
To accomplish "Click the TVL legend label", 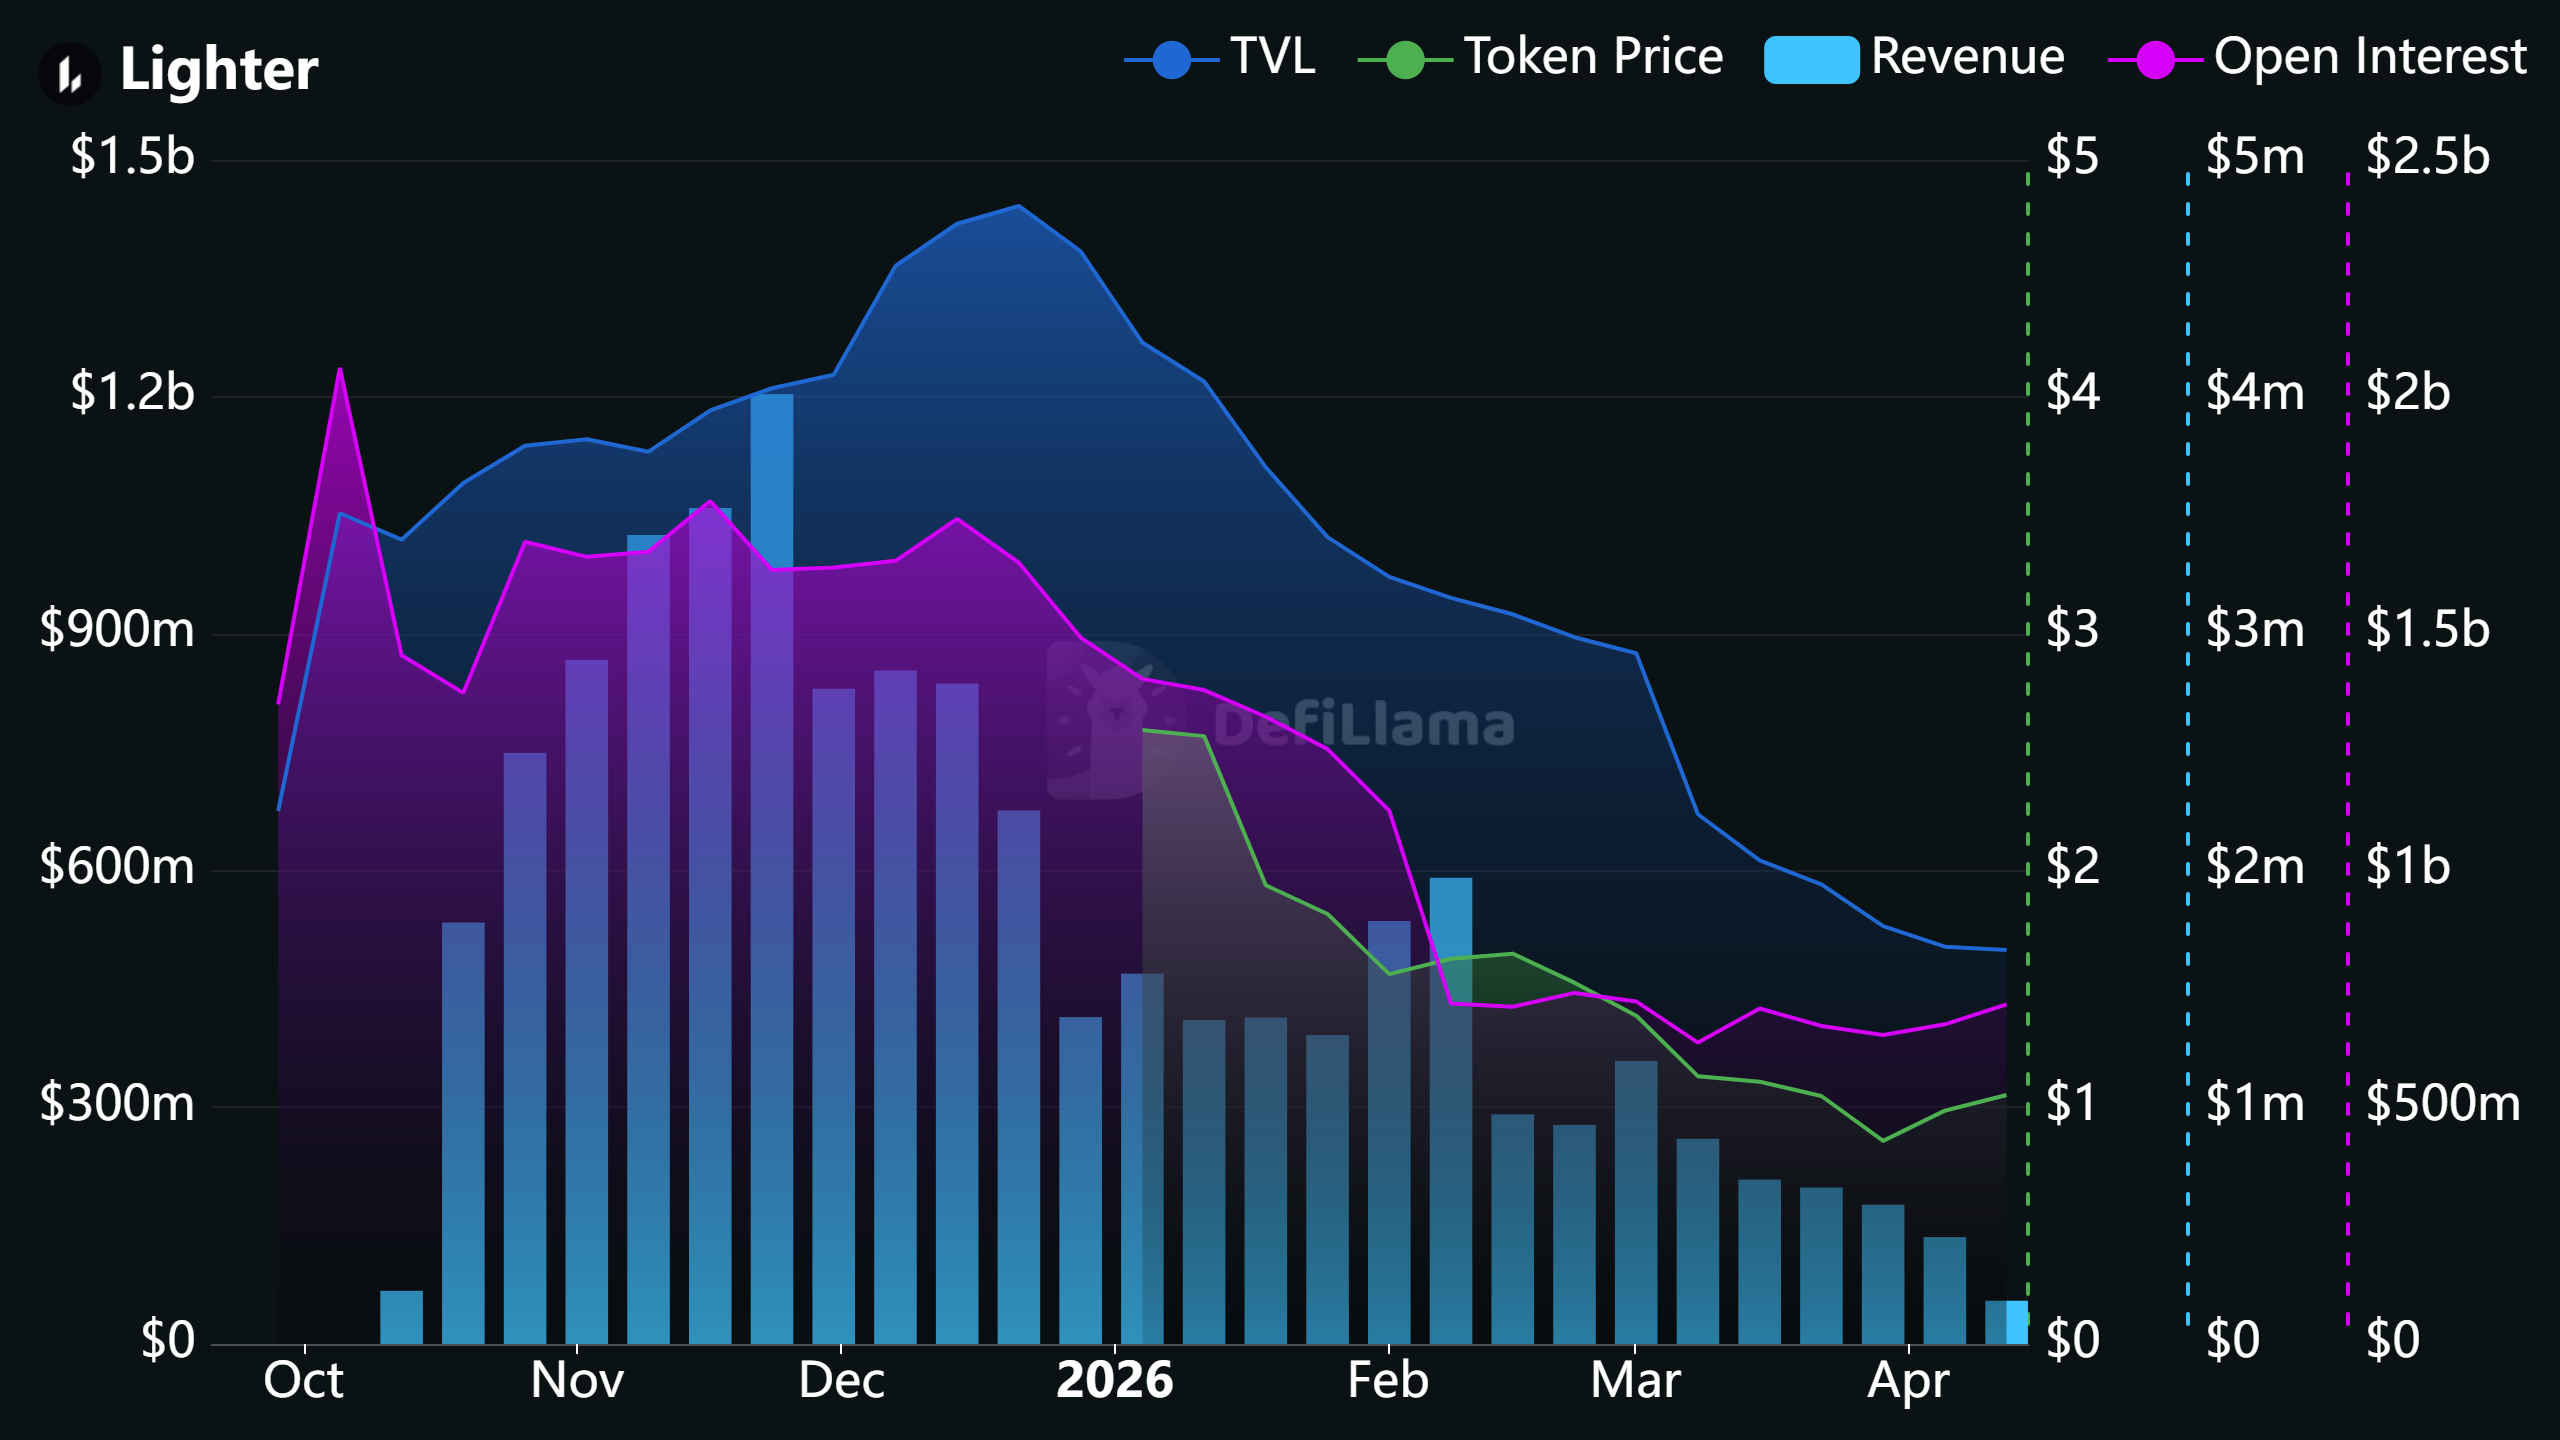I will point(1272,56).
